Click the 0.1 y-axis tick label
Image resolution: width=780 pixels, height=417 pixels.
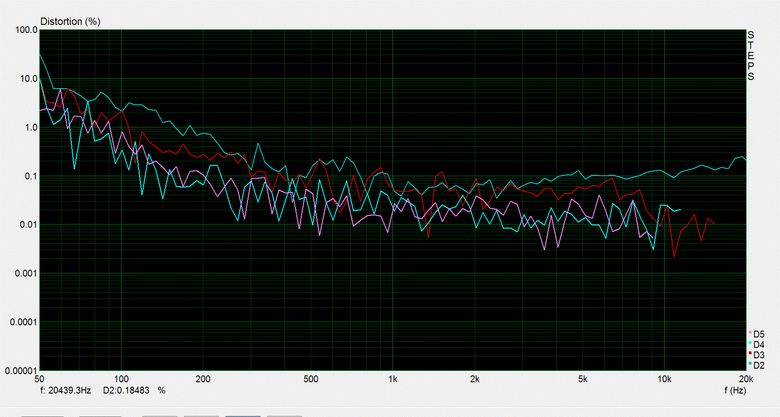pyautogui.click(x=31, y=176)
